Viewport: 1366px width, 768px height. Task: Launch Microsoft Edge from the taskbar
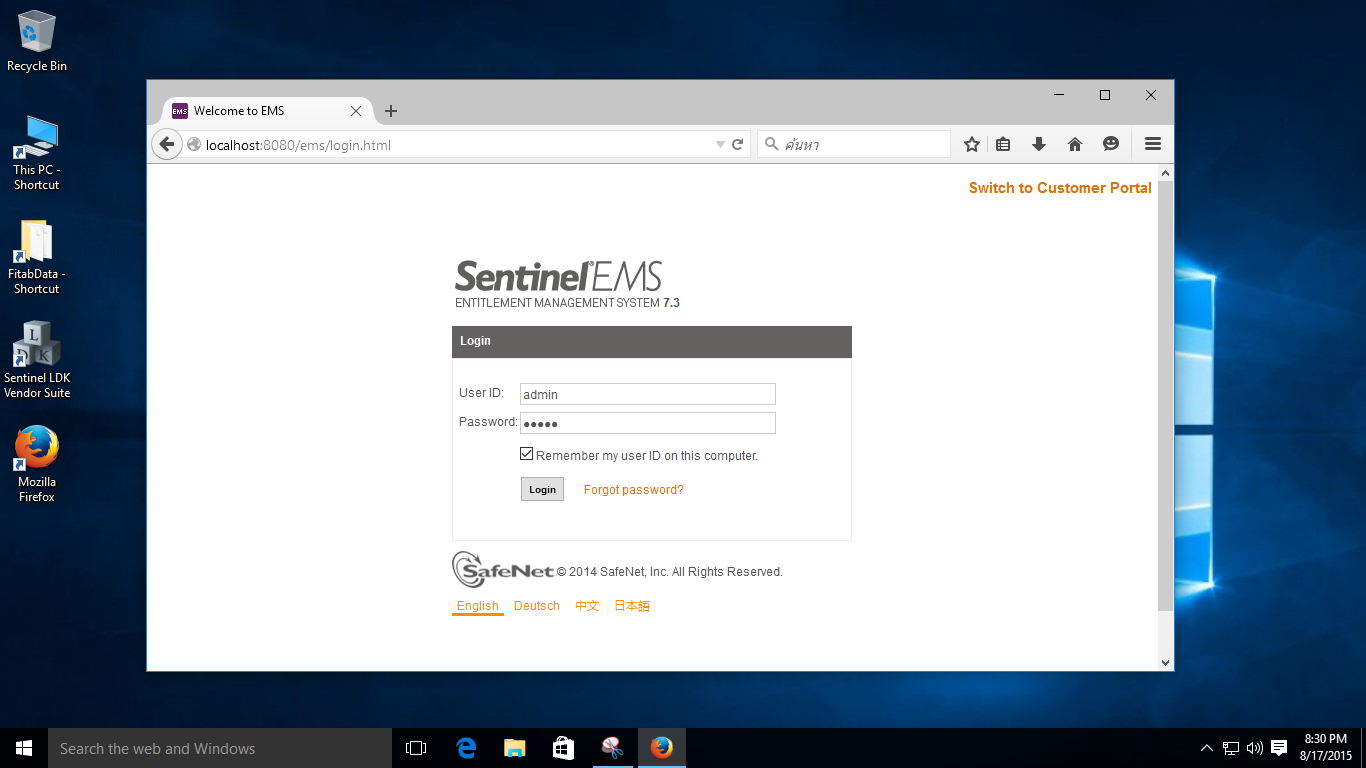(465, 747)
